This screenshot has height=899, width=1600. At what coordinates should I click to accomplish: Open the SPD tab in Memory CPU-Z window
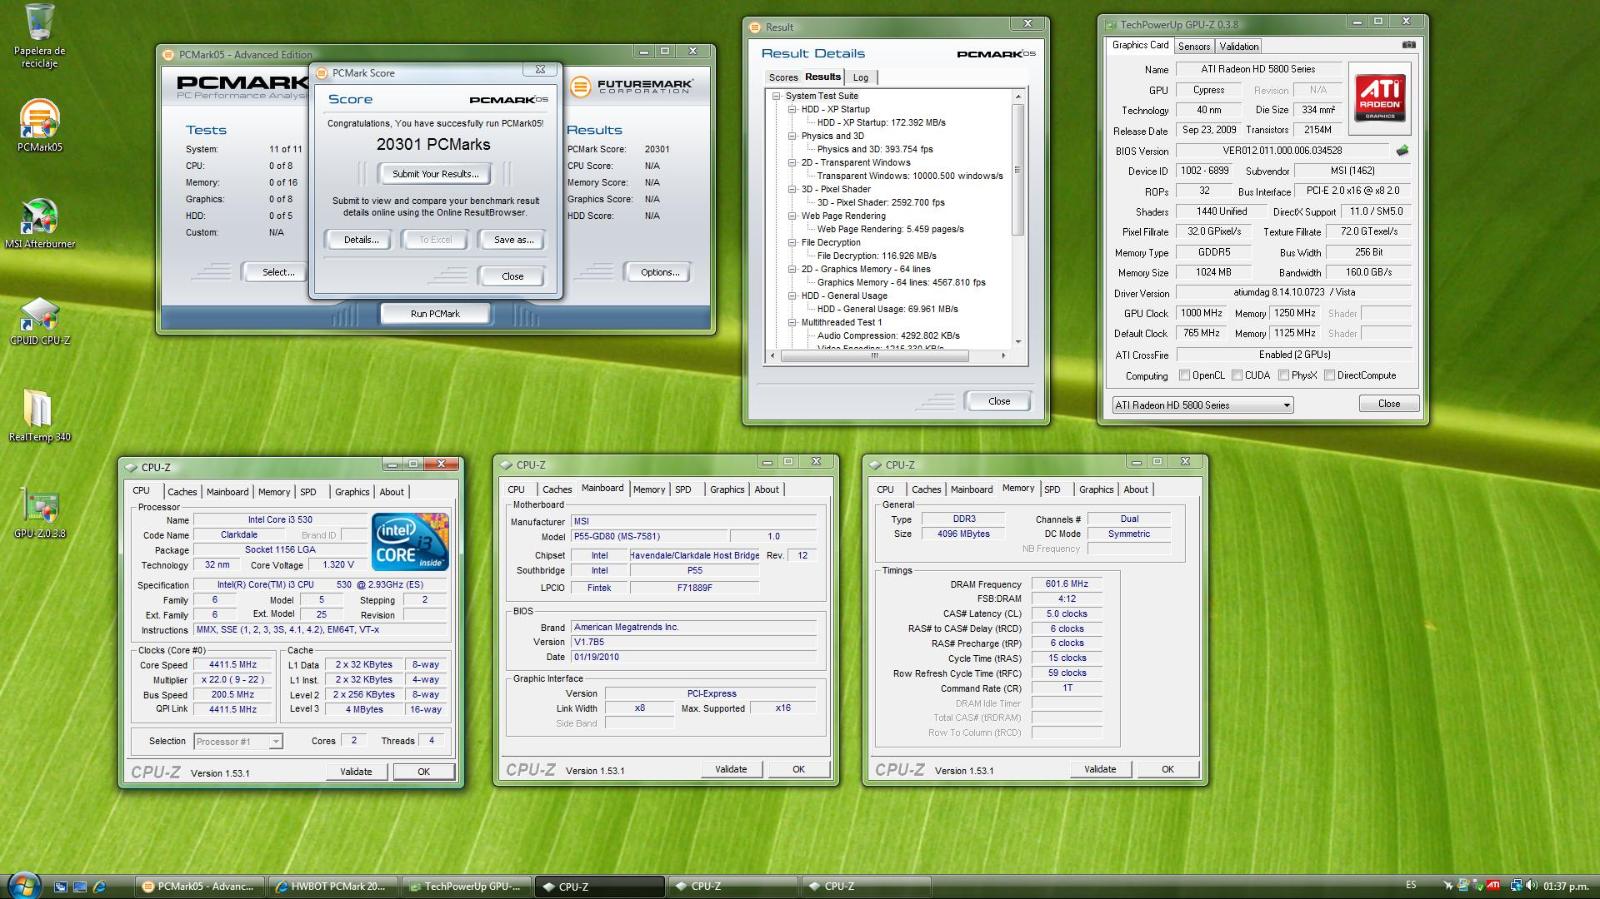click(x=1052, y=489)
